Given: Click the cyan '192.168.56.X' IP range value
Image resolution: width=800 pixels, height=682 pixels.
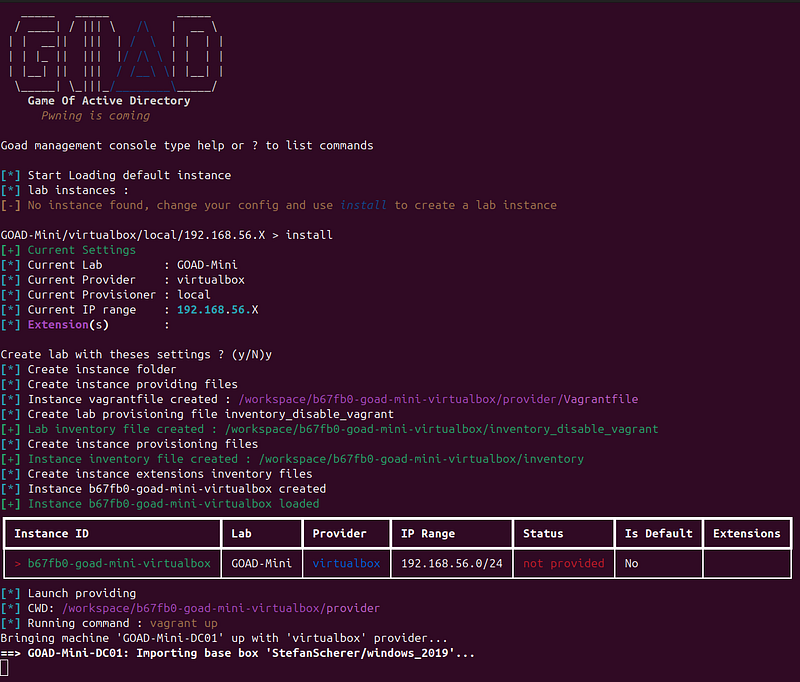Looking at the screenshot, I should pyautogui.click(x=217, y=310).
